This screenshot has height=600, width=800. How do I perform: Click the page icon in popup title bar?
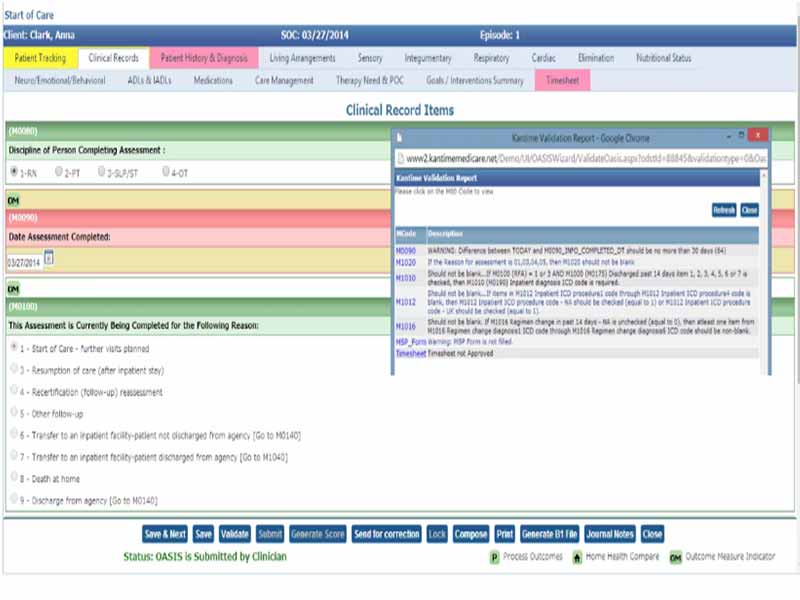399,134
